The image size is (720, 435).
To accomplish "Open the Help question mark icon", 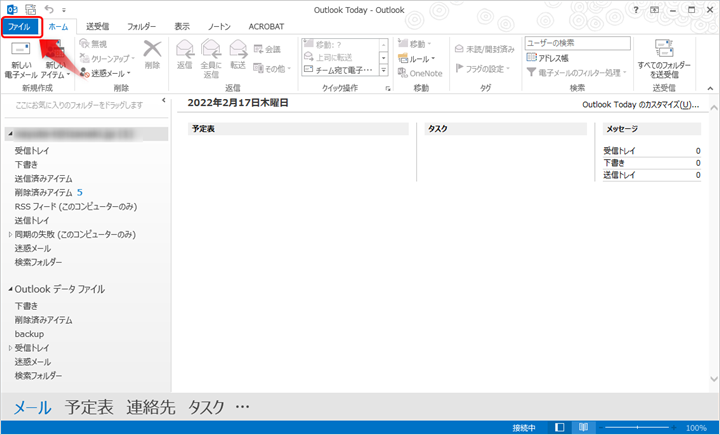I will [x=636, y=10].
